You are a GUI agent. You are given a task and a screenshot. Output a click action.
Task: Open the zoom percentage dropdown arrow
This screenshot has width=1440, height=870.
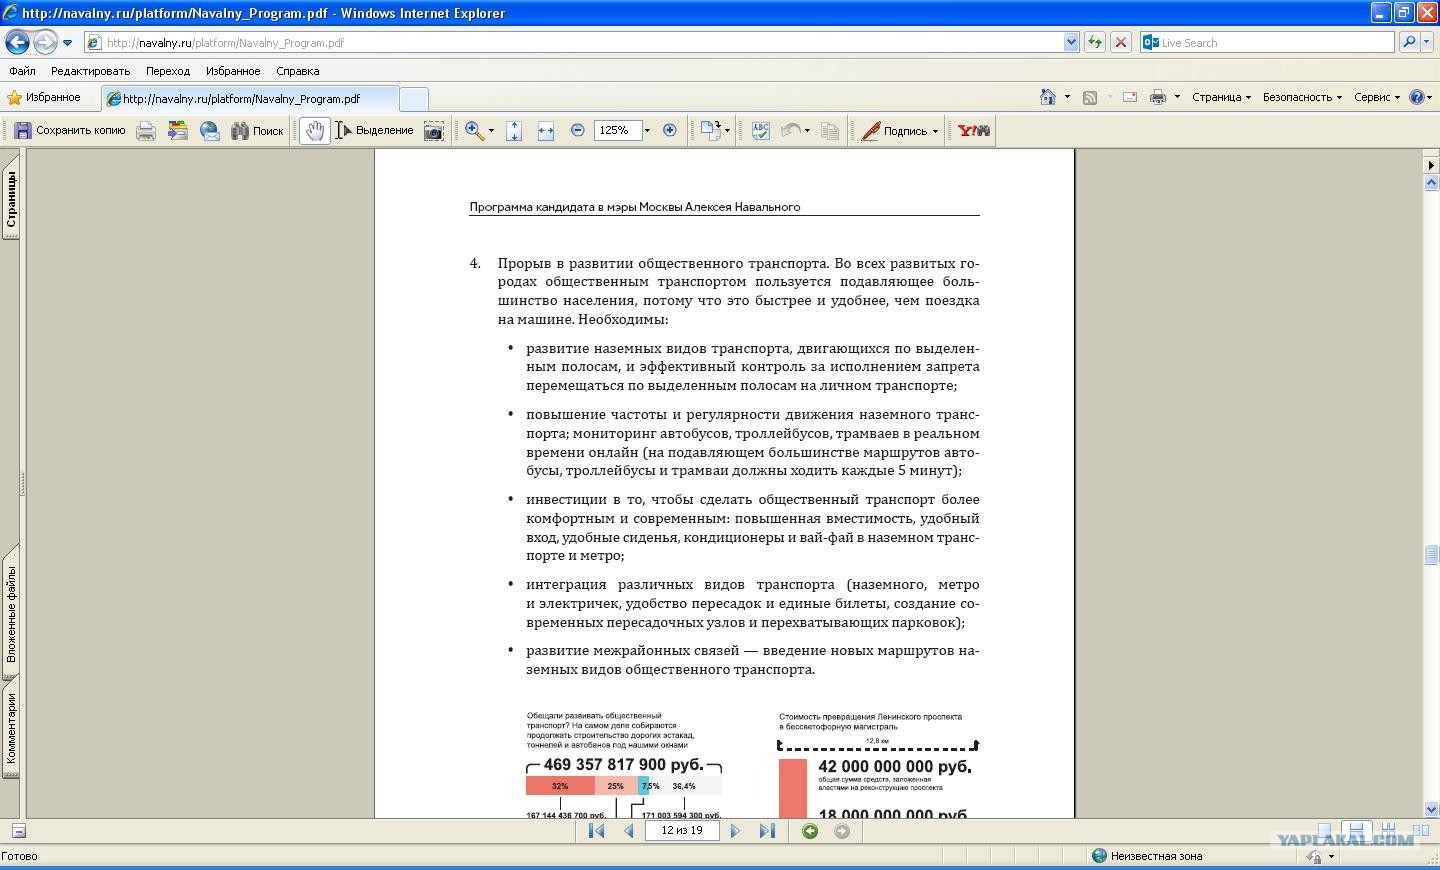pyautogui.click(x=647, y=131)
